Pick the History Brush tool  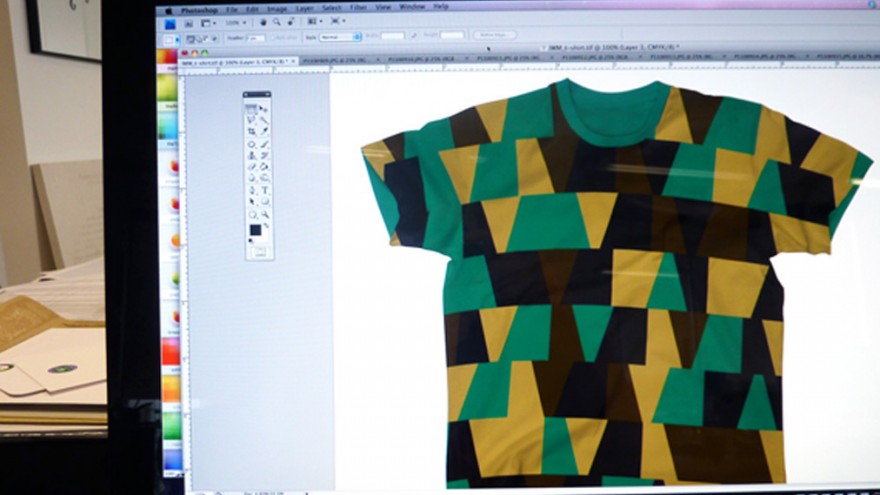point(263,155)
